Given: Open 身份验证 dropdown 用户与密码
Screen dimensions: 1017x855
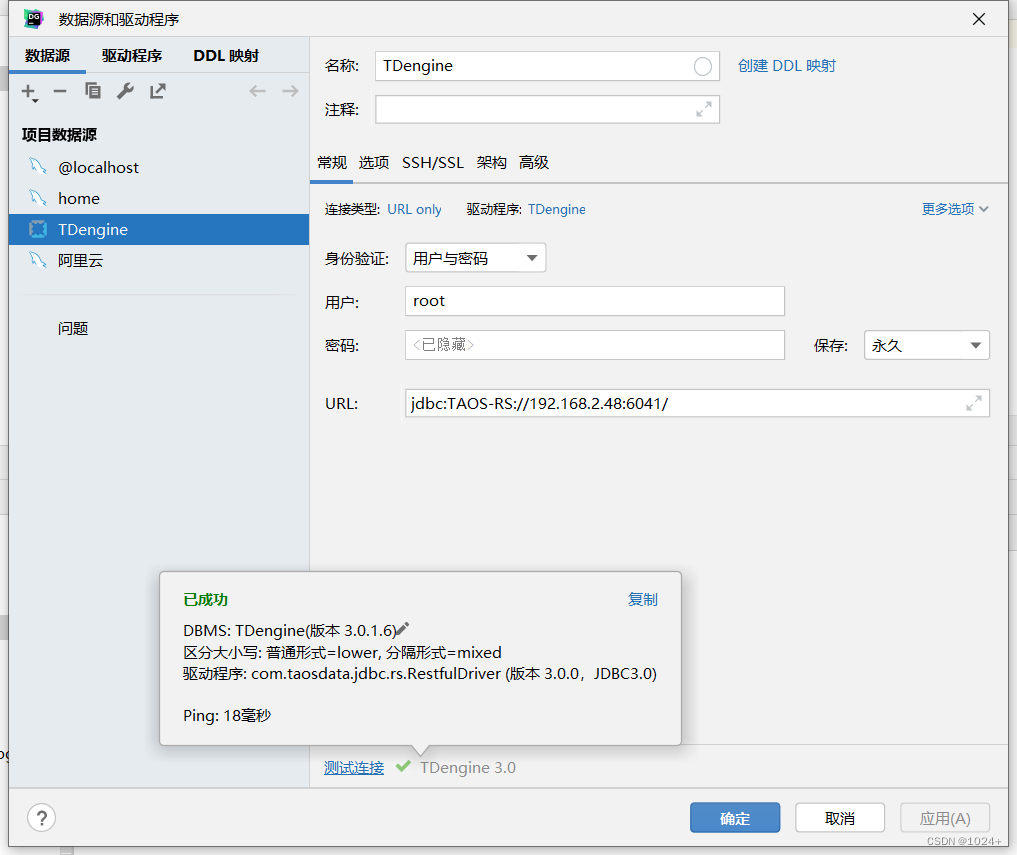Looking at the screenshot, I should [x=475, y=258].
